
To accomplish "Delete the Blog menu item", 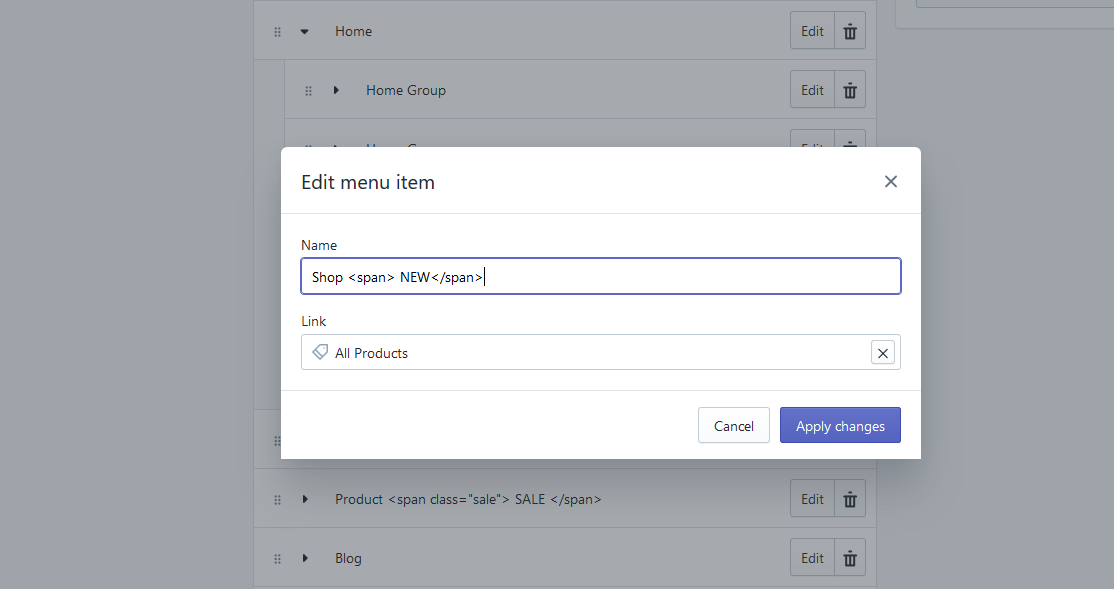I will coord(850,558).
